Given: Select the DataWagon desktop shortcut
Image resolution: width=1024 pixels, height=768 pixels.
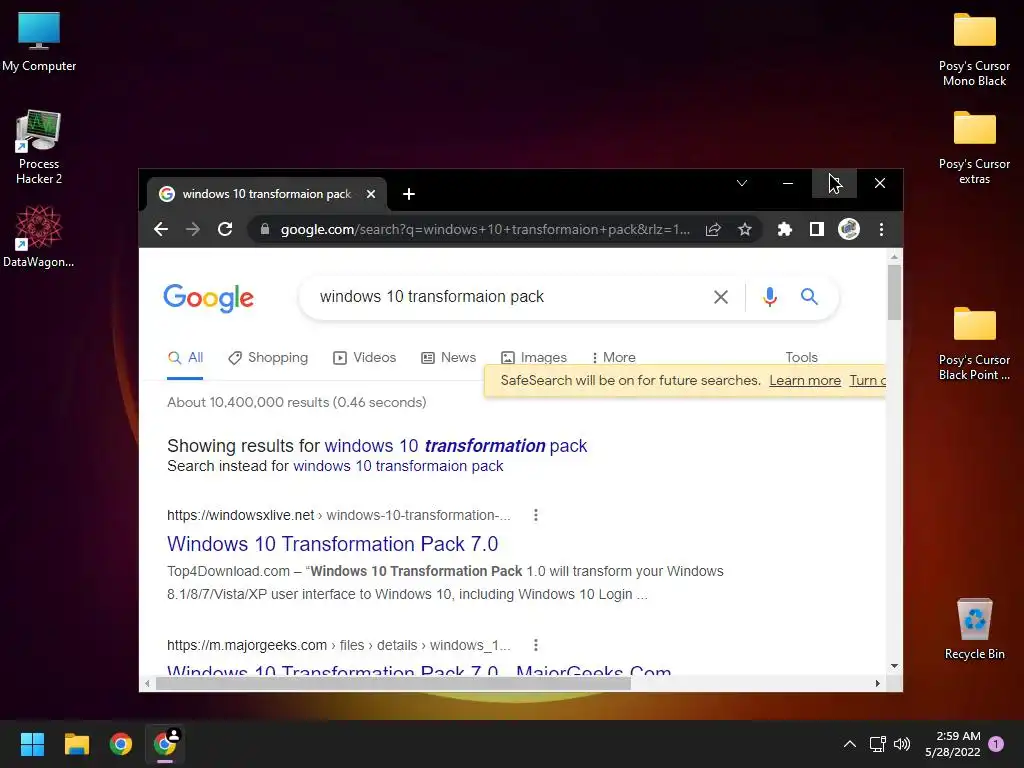Looking at the screenshot, I should 39,236.
